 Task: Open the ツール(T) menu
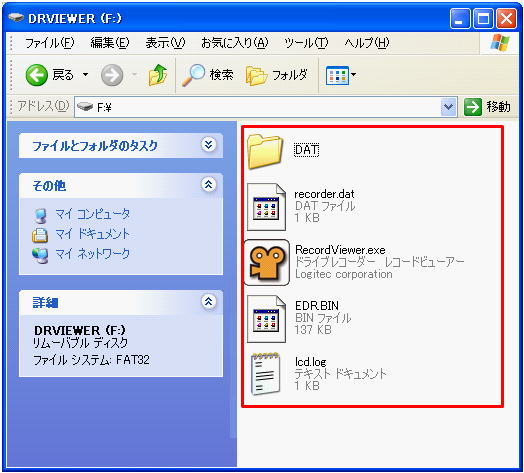(306, 43)
